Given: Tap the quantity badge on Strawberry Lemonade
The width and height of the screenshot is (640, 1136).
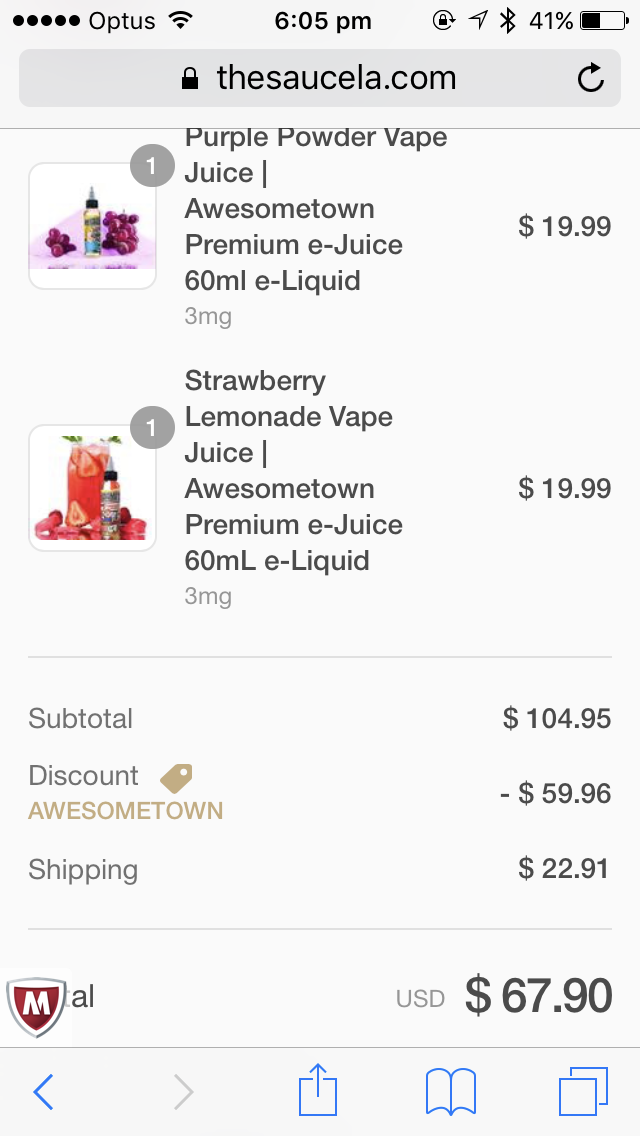Looking at the screenshot, I should 152,429.
